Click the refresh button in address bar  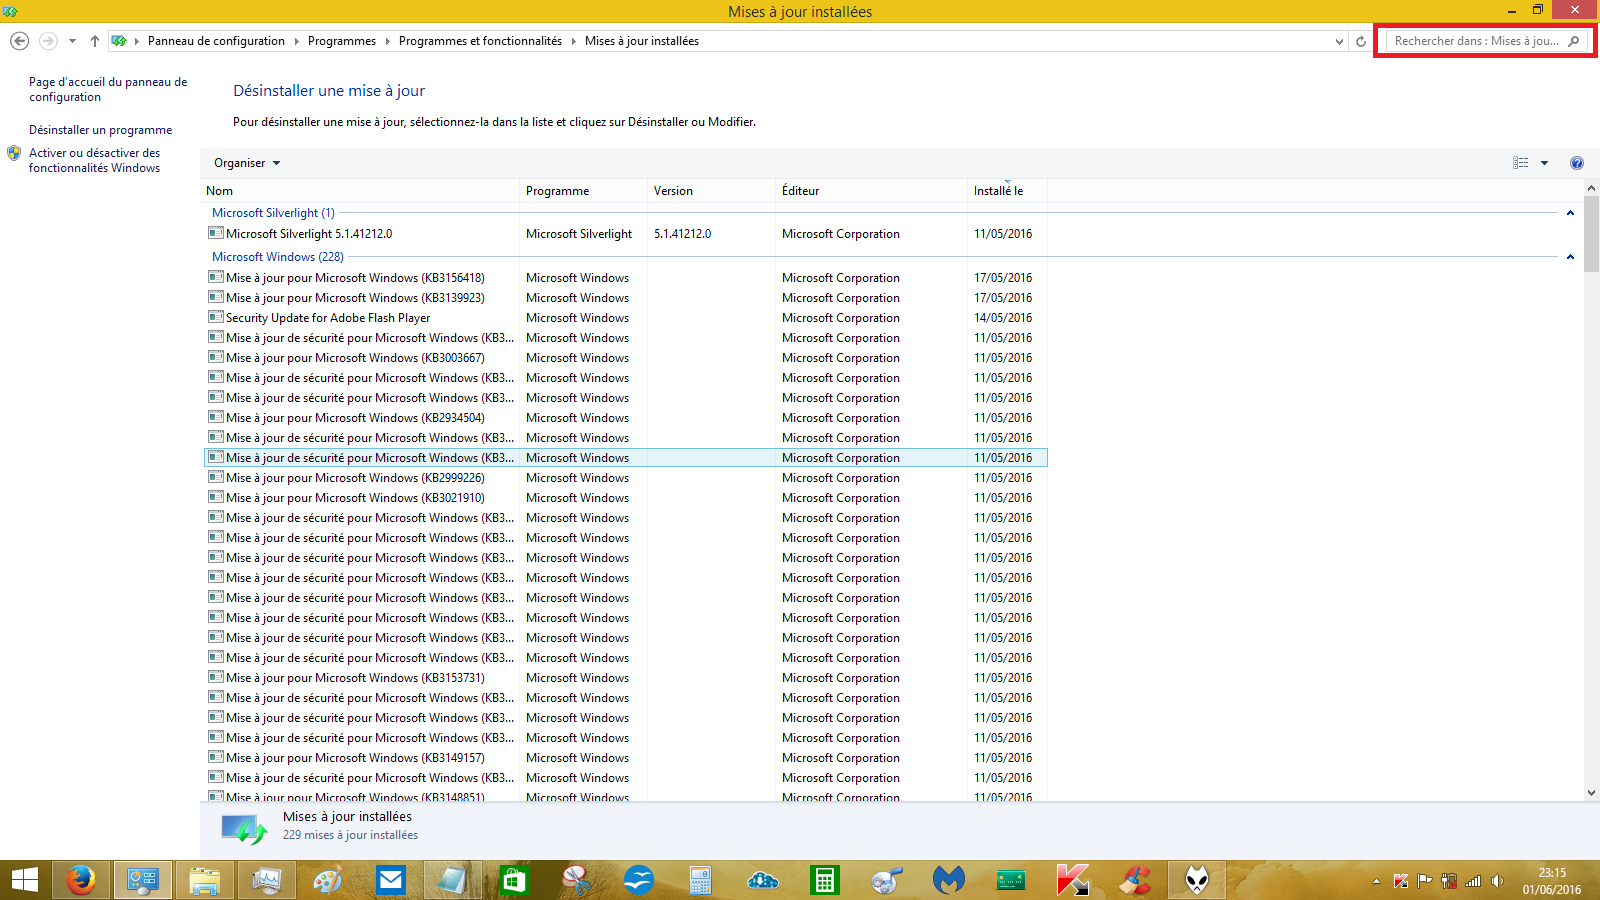1360,41
